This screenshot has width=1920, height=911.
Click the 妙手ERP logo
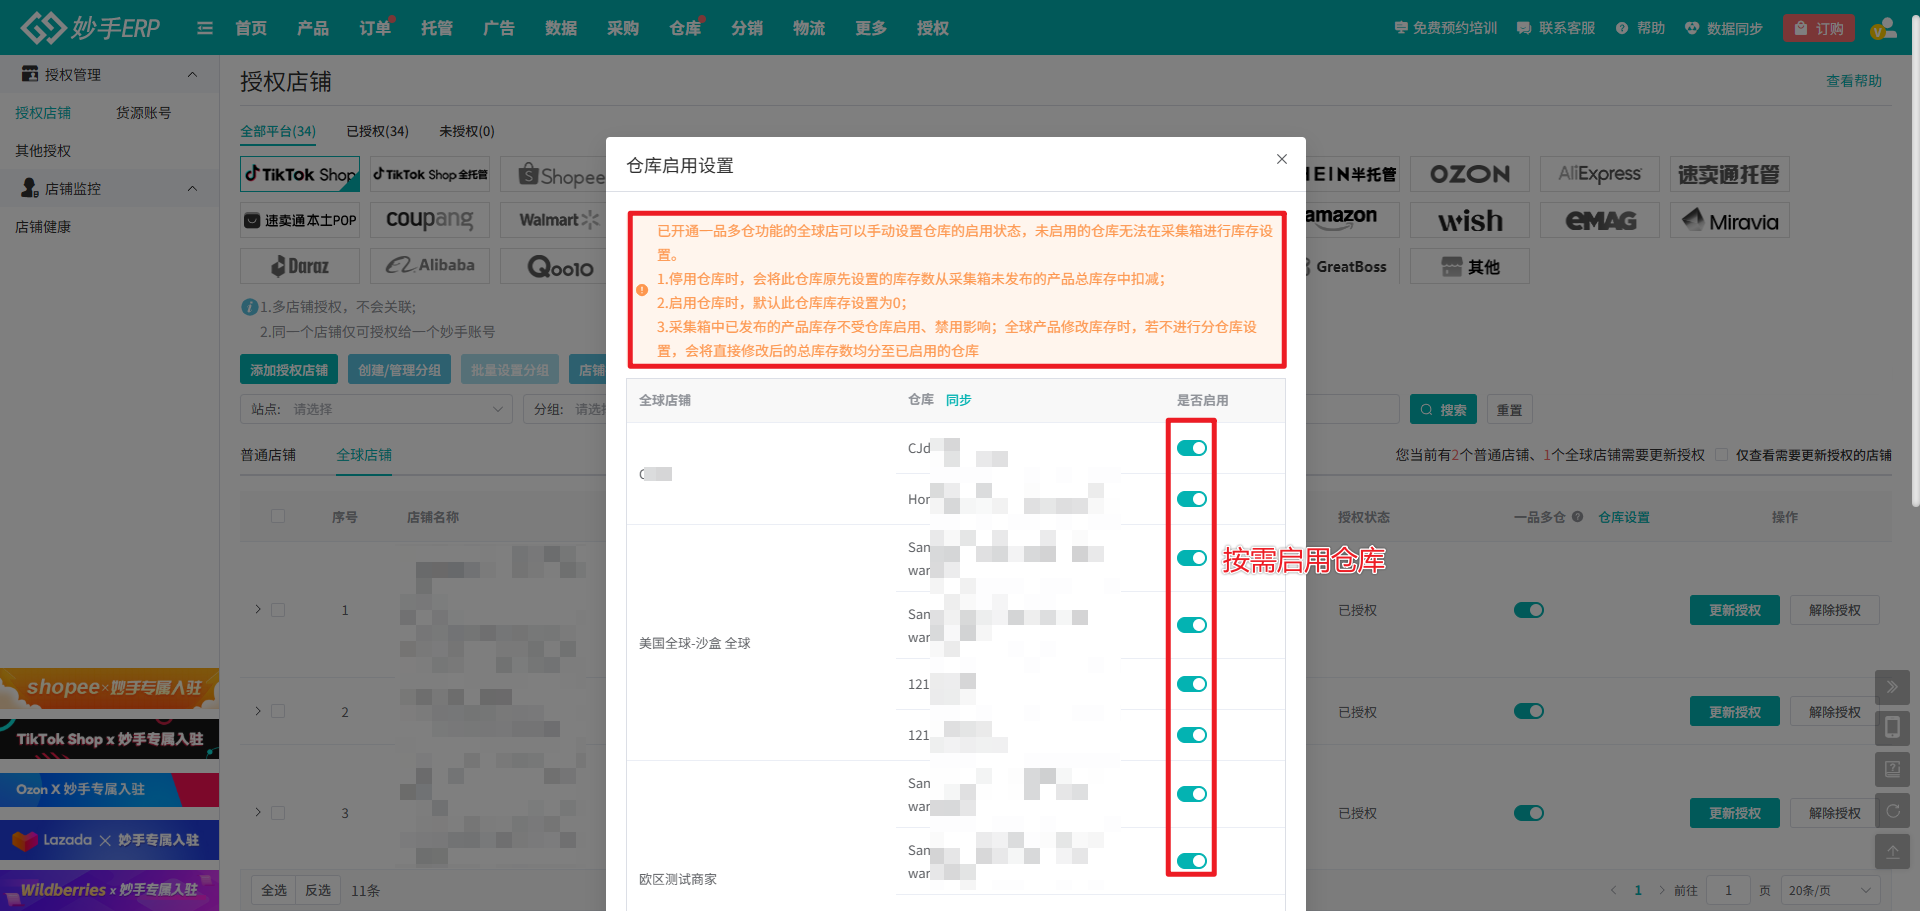click(91, 27)
